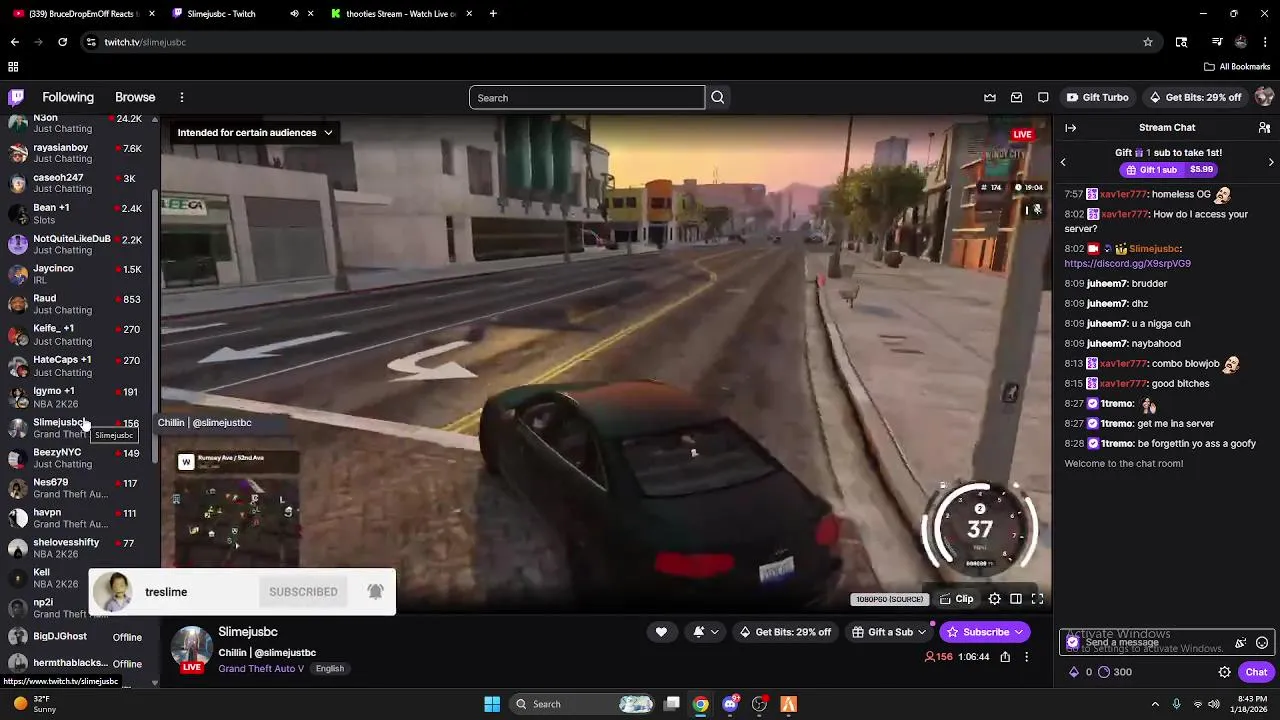Open Chrome media controls icon
Image resolution: width=1280 pixels, height=720 pixels.
(1217, 42)
